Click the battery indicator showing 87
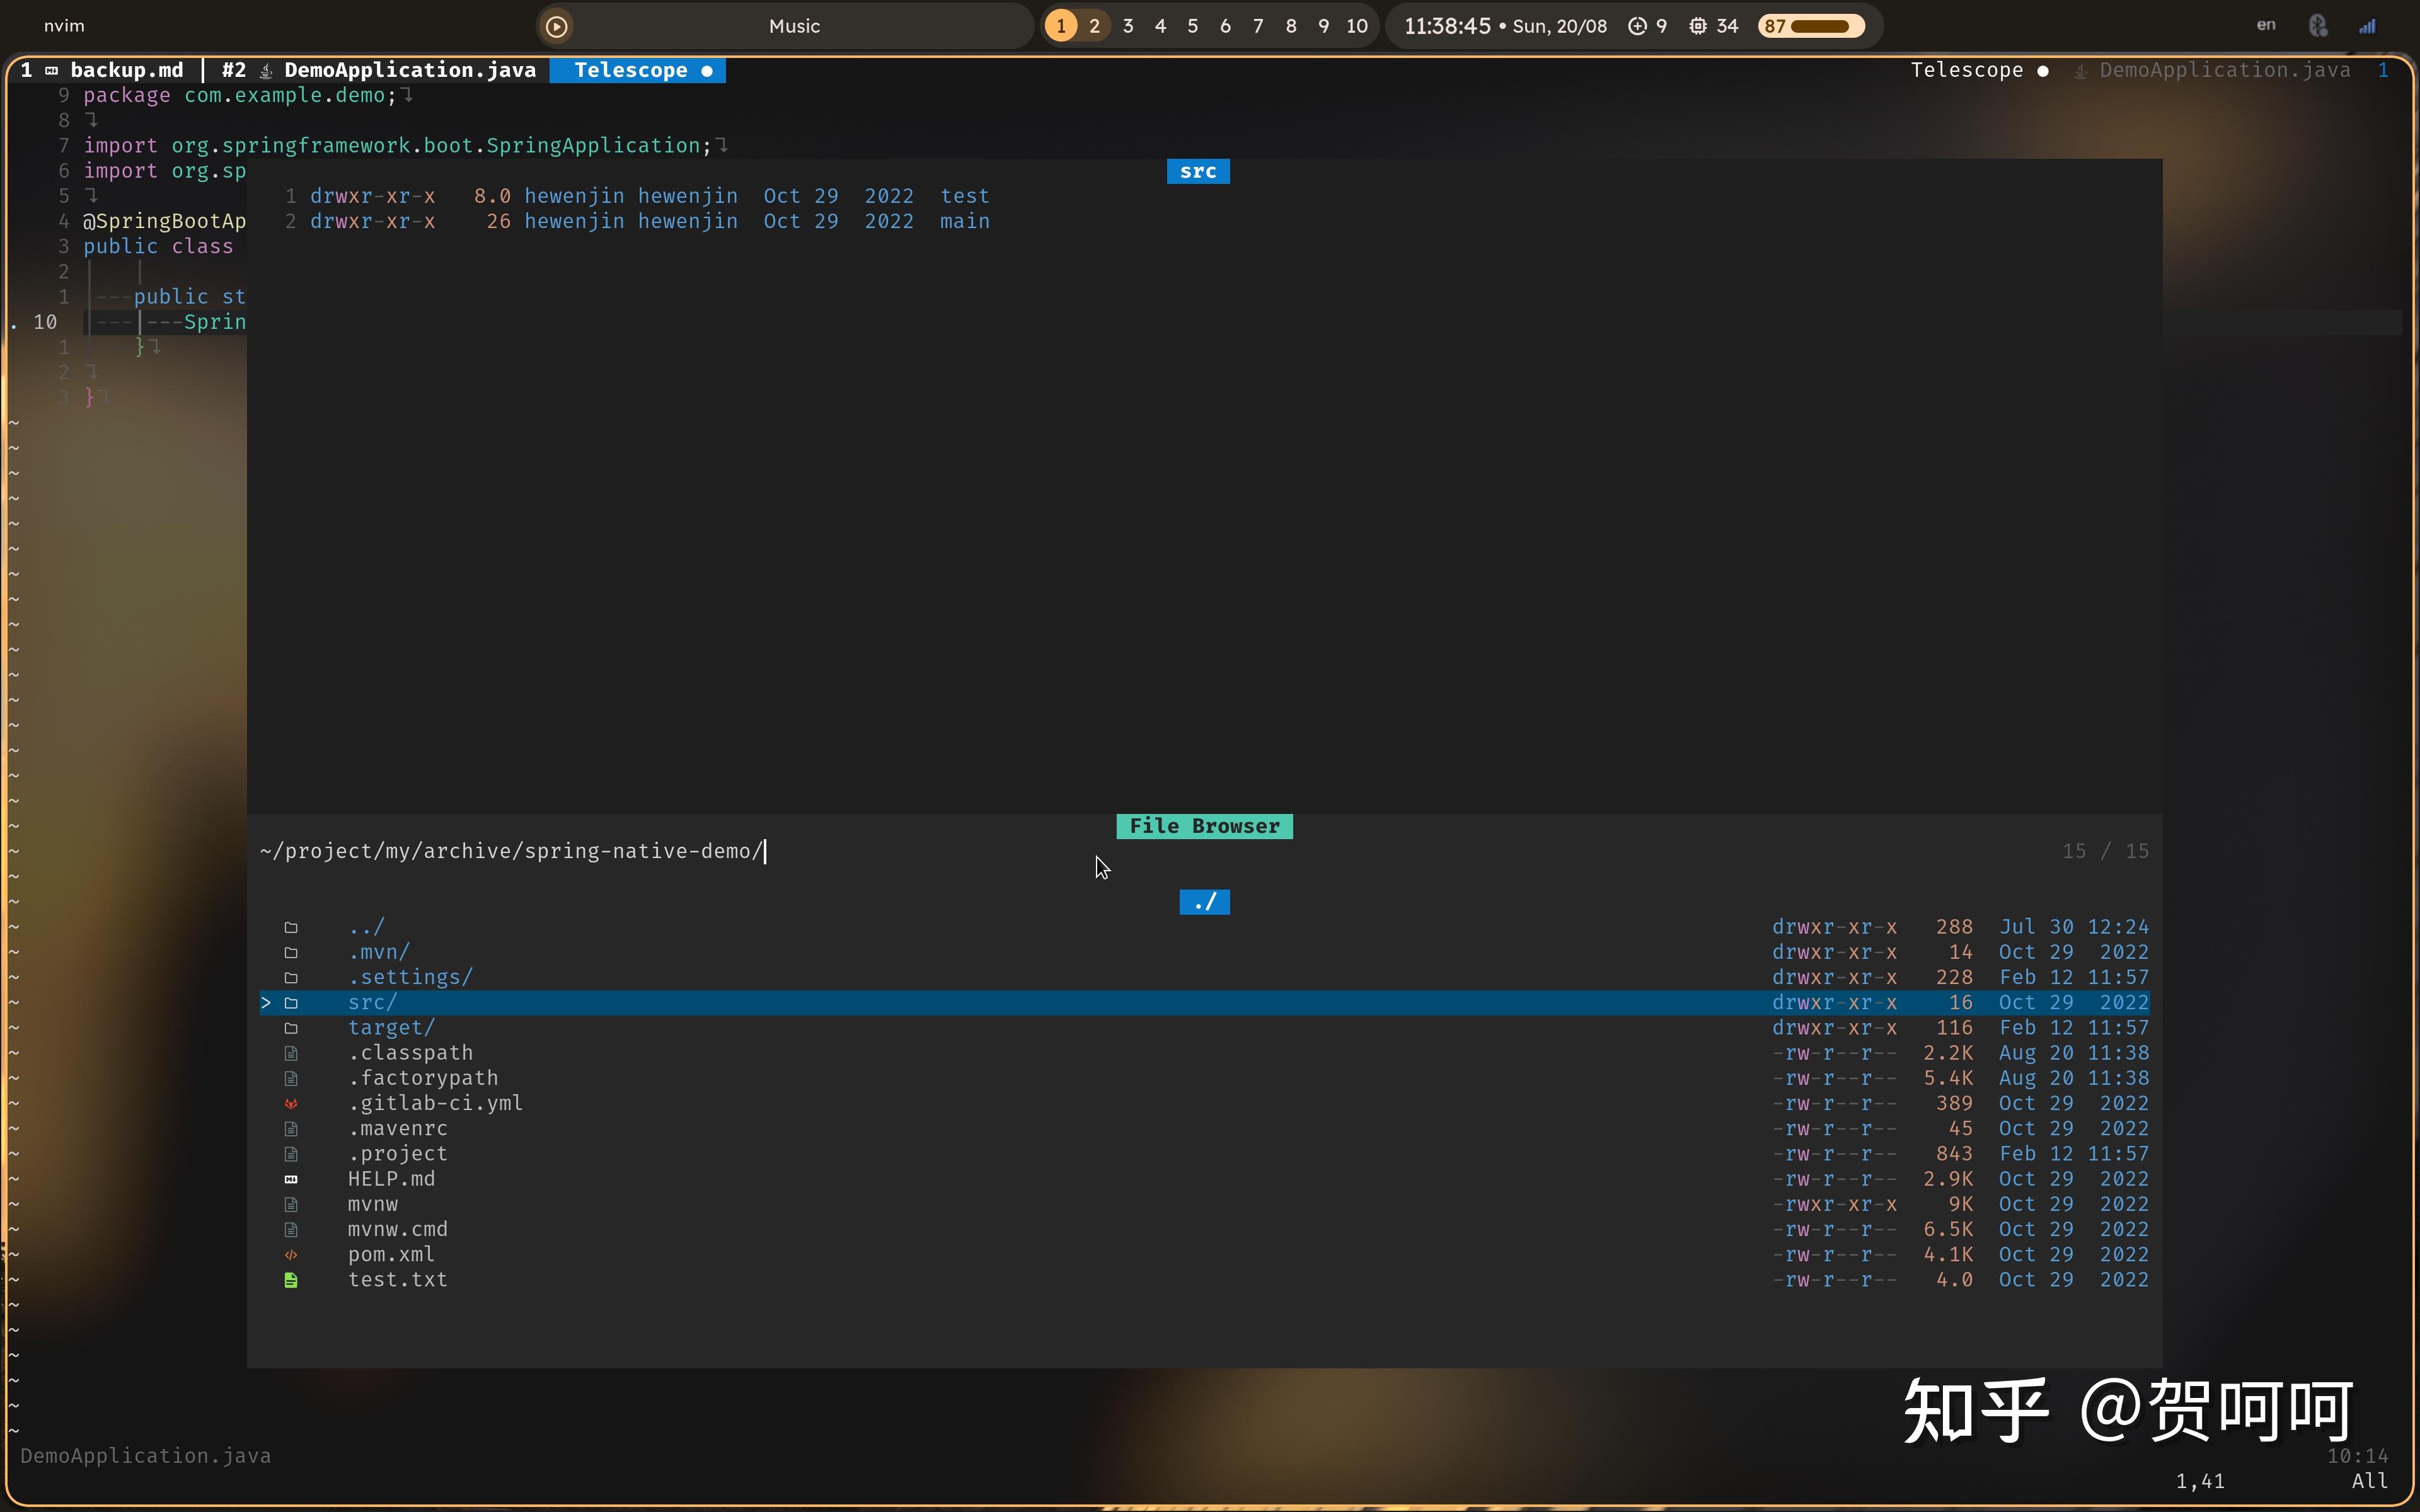Image resolution: width=2420 pixels, height=1512 pixels. point(1811,26)
